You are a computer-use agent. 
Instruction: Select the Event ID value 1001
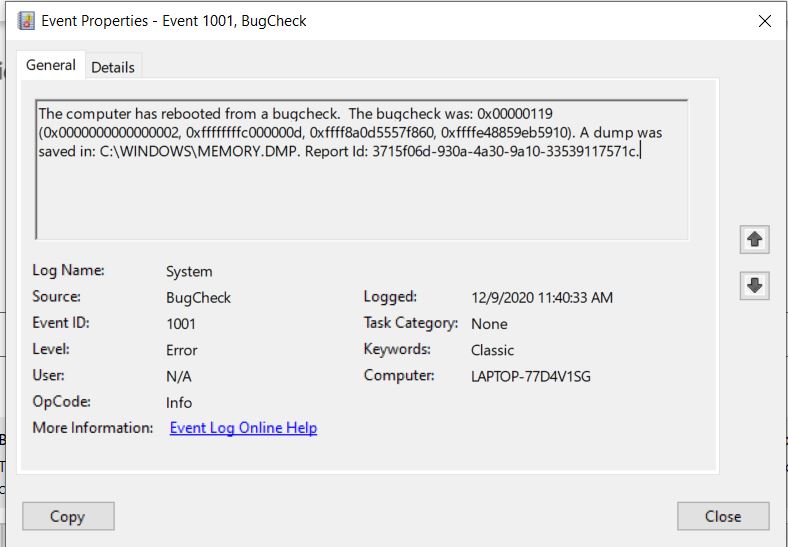(x=180, y=324)
